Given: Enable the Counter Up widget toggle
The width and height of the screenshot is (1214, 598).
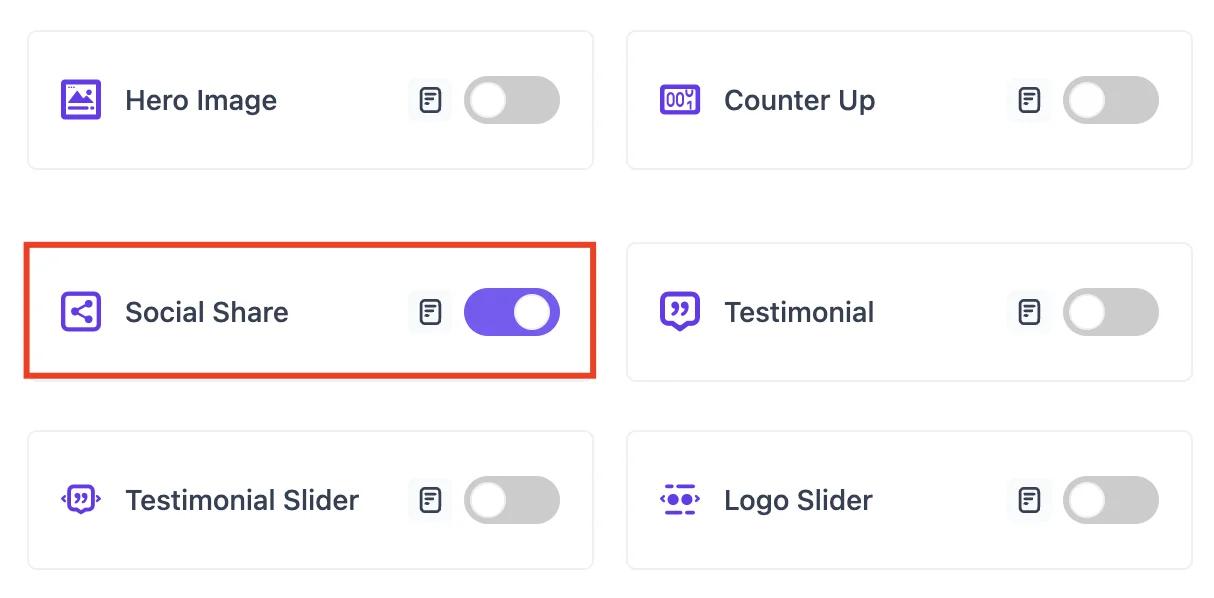Looking at the screenshot, I should click(x=1110, y=99).
